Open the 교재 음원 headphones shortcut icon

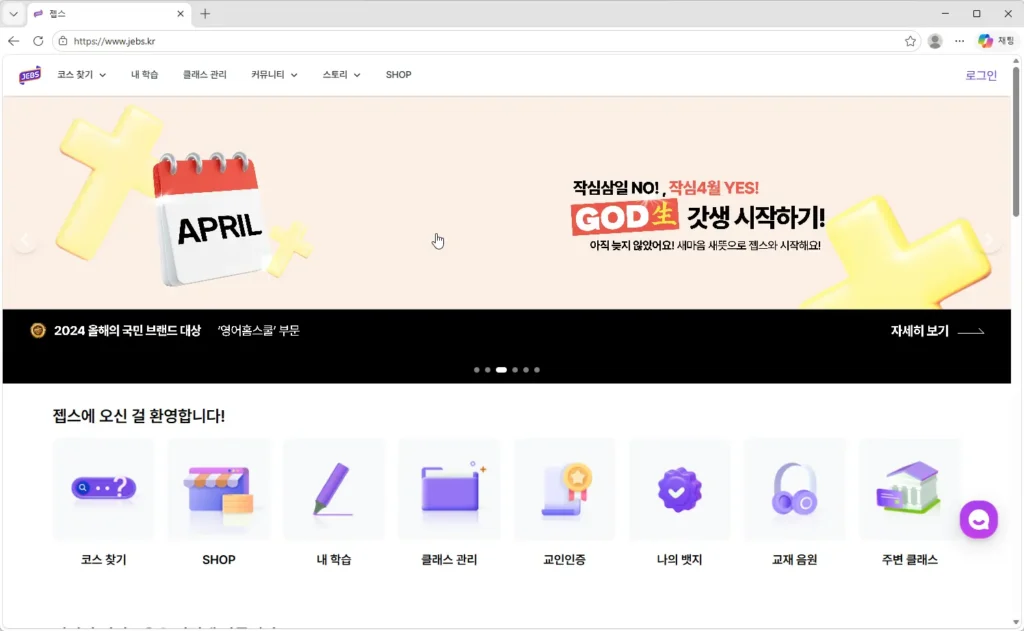pos(794,489)
